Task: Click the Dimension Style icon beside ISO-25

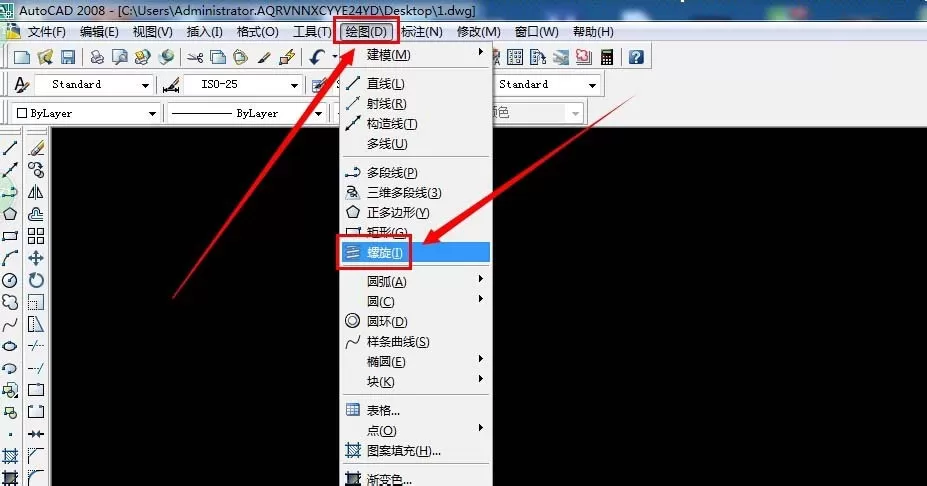Action: click(x=171, y=85)
